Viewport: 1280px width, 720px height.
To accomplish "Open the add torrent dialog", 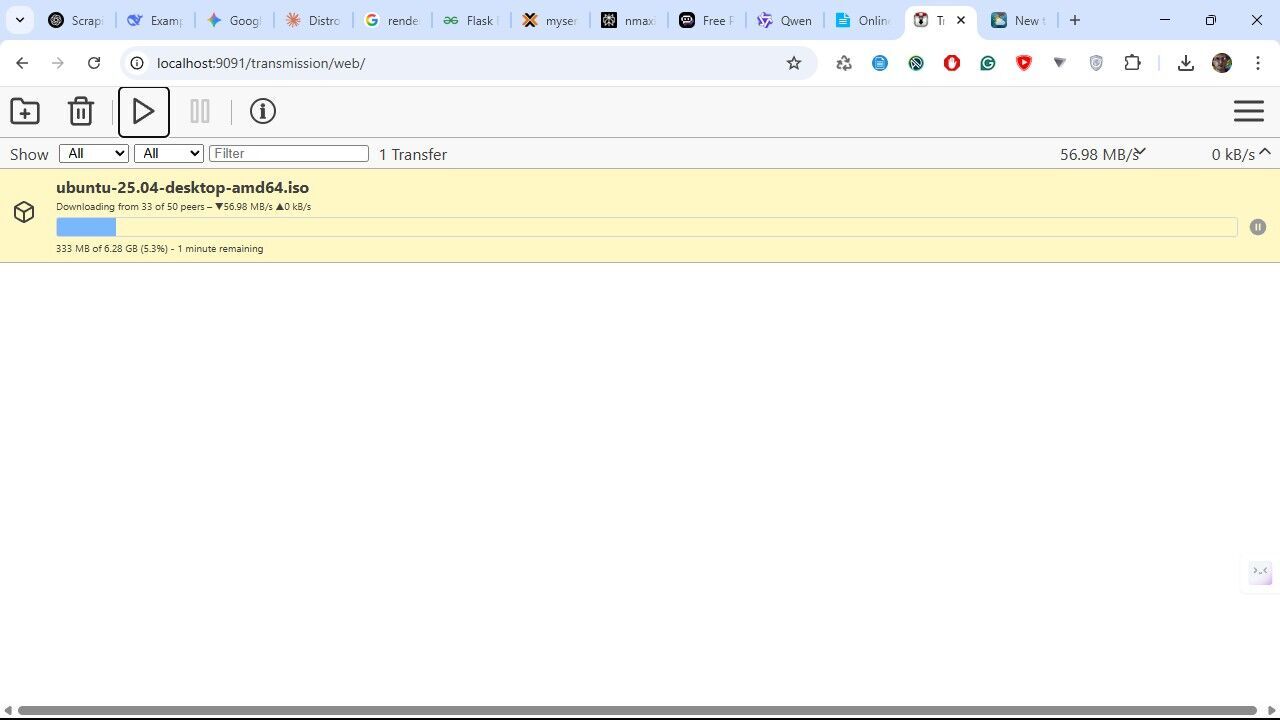I will tap(25, 111).
